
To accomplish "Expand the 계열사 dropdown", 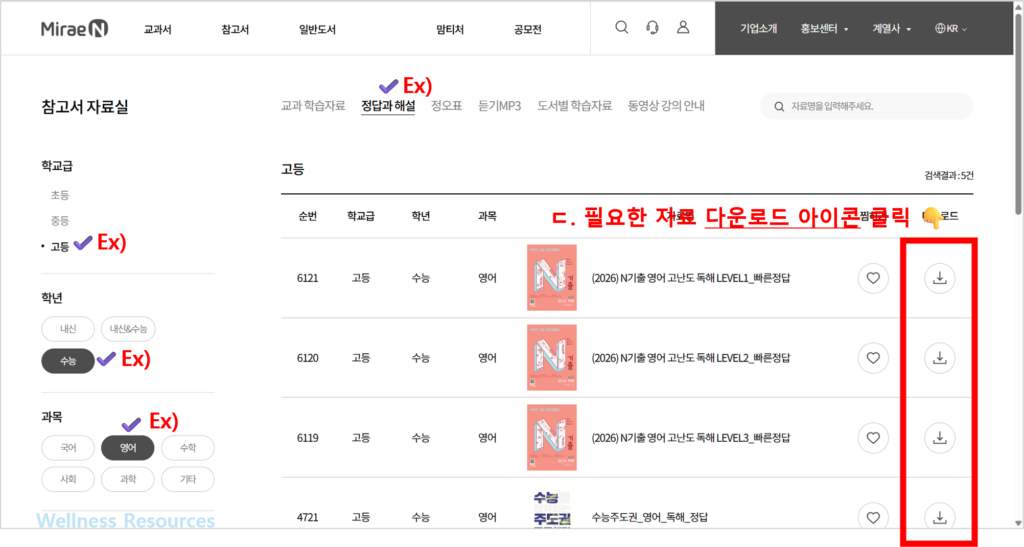I will coord(891,29).
